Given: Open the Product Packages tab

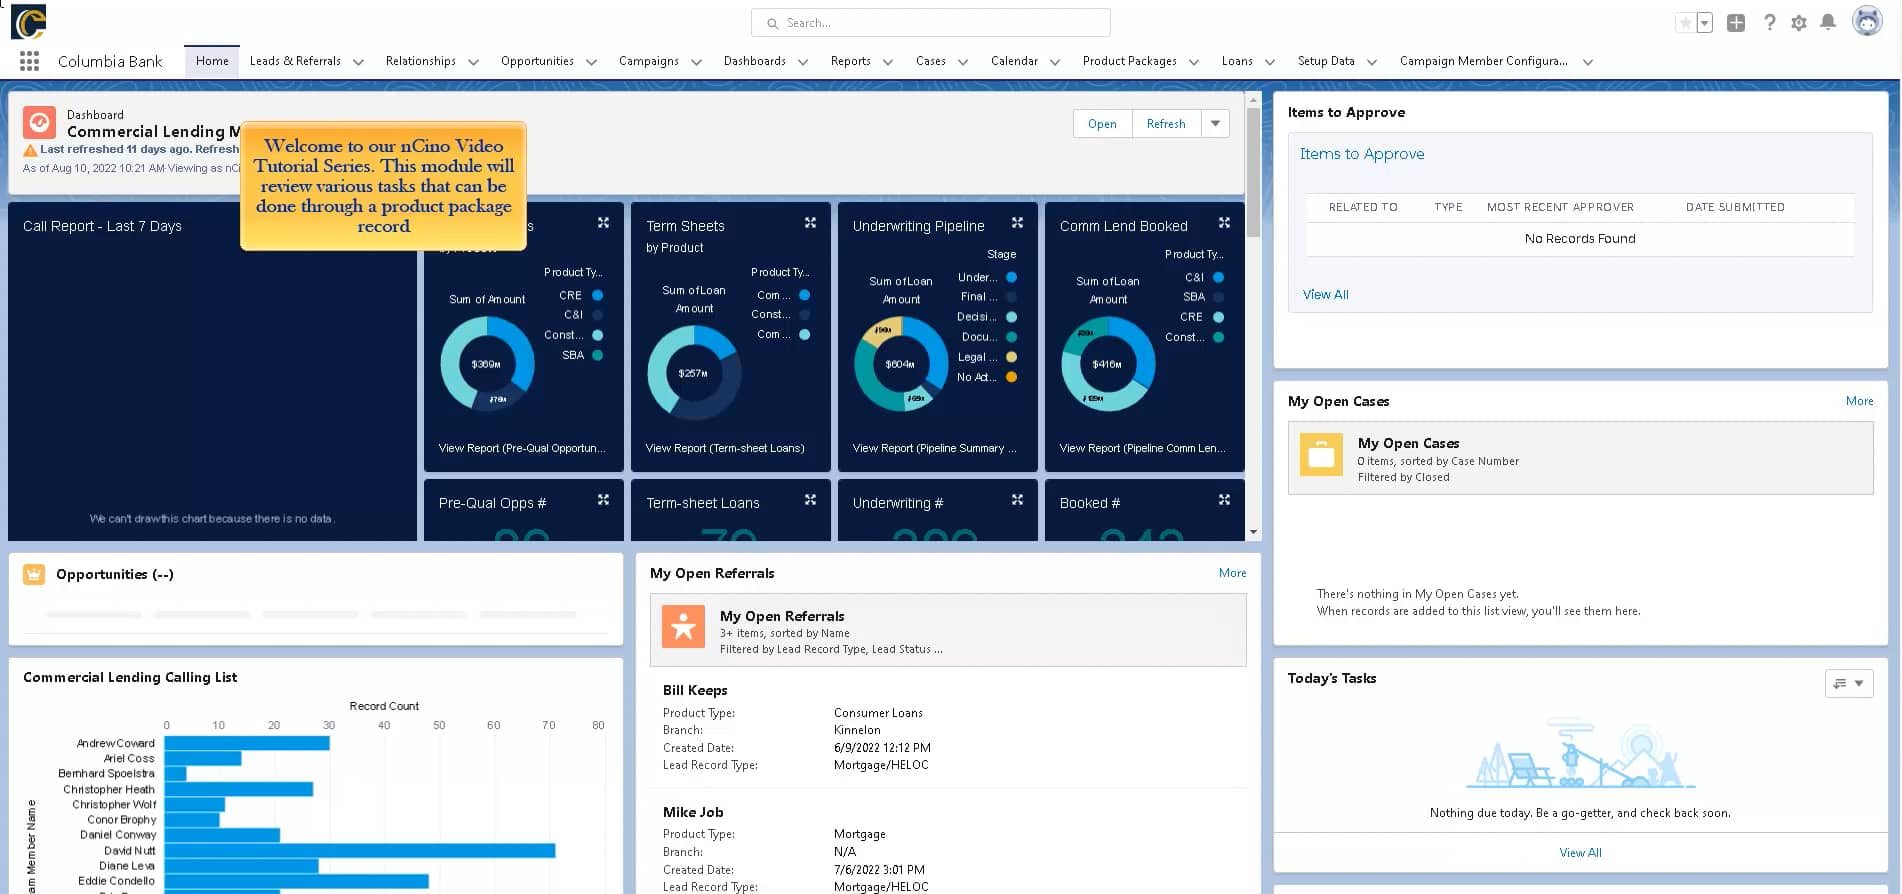Looking at the screenshot, I should point(1129,61).
